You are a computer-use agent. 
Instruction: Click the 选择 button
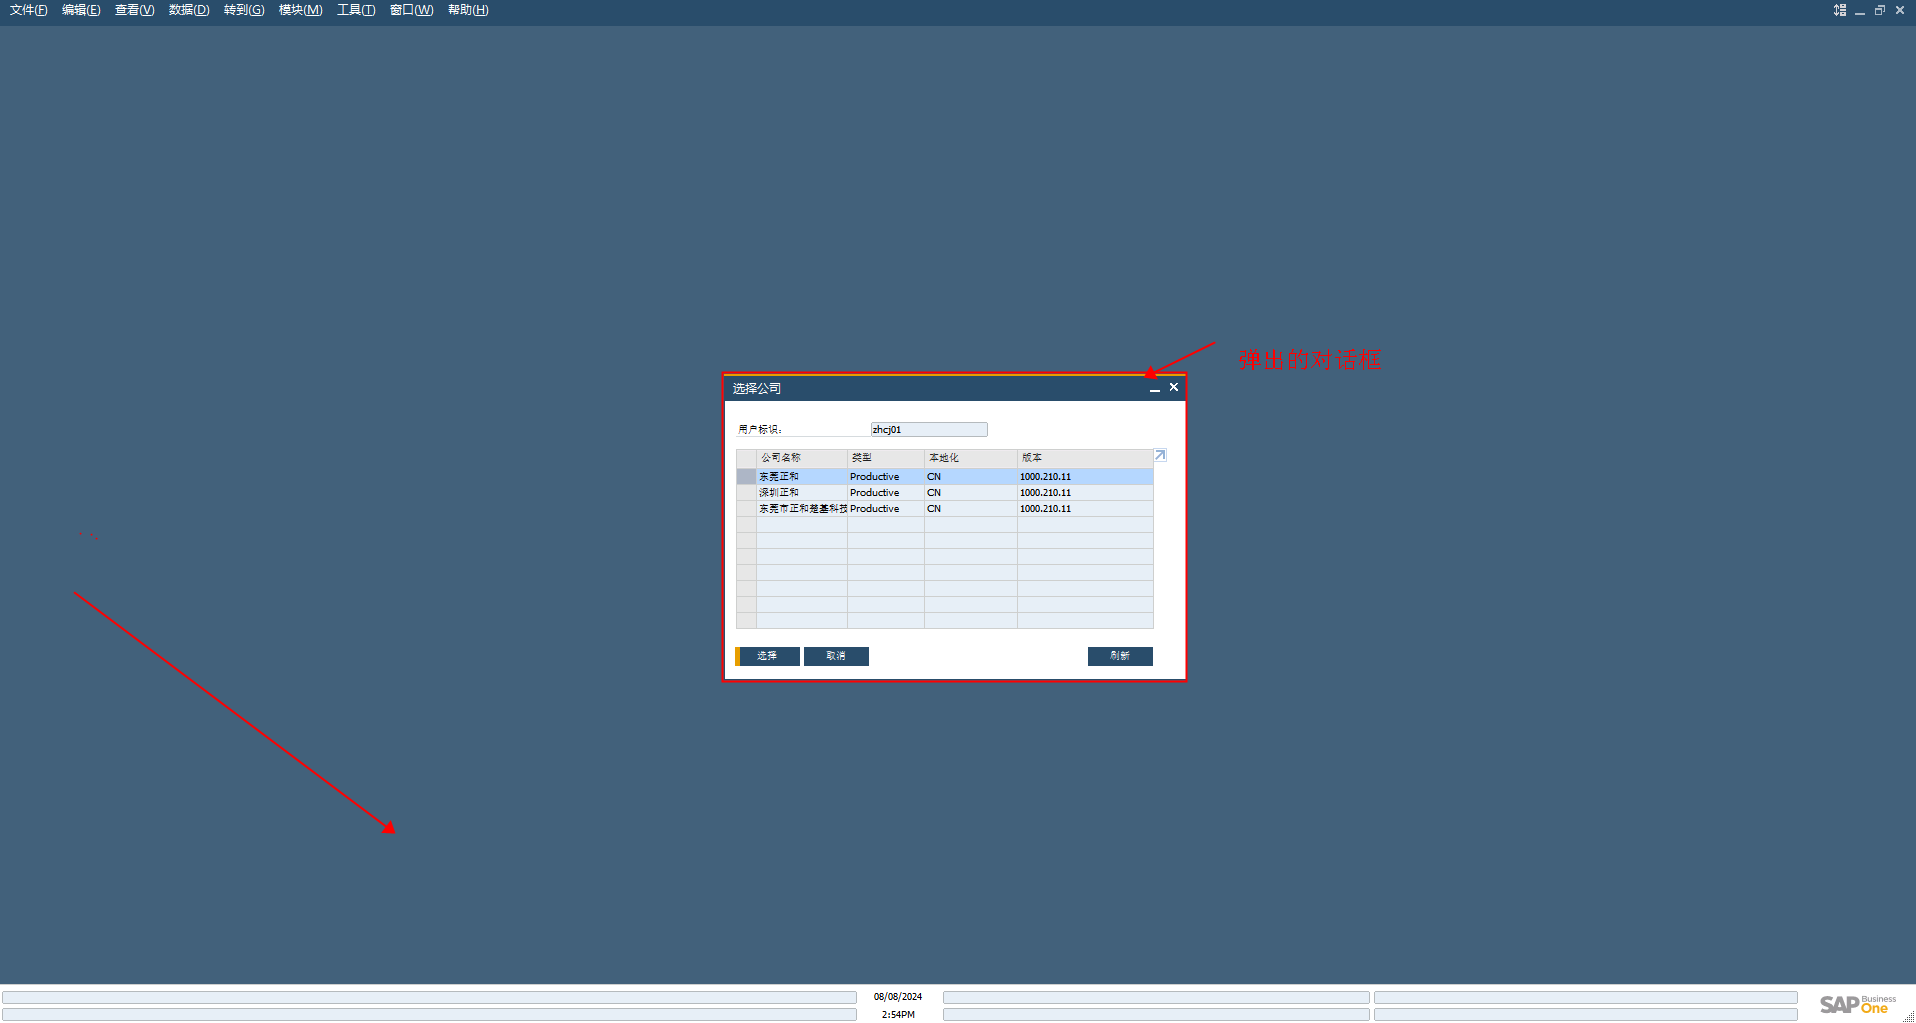point(768,656)
